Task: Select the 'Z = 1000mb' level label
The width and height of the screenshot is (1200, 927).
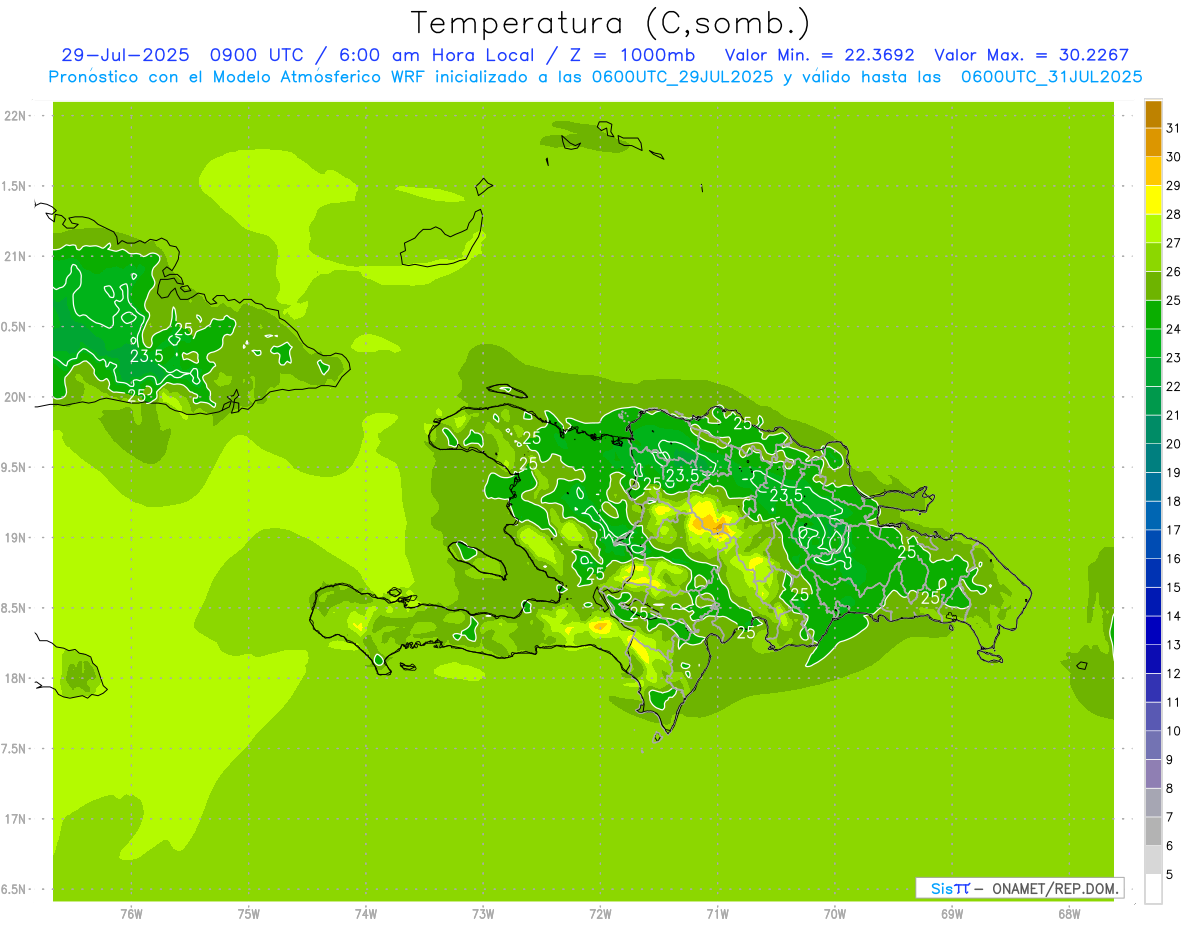Action: pyautogui.click(x=632, y=55)
